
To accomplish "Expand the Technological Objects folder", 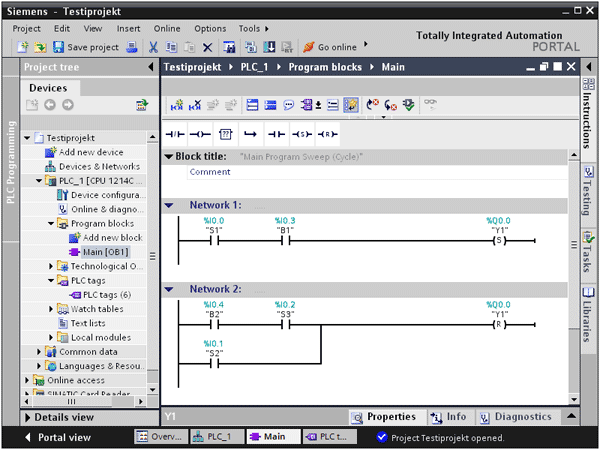I will (51, 266).
